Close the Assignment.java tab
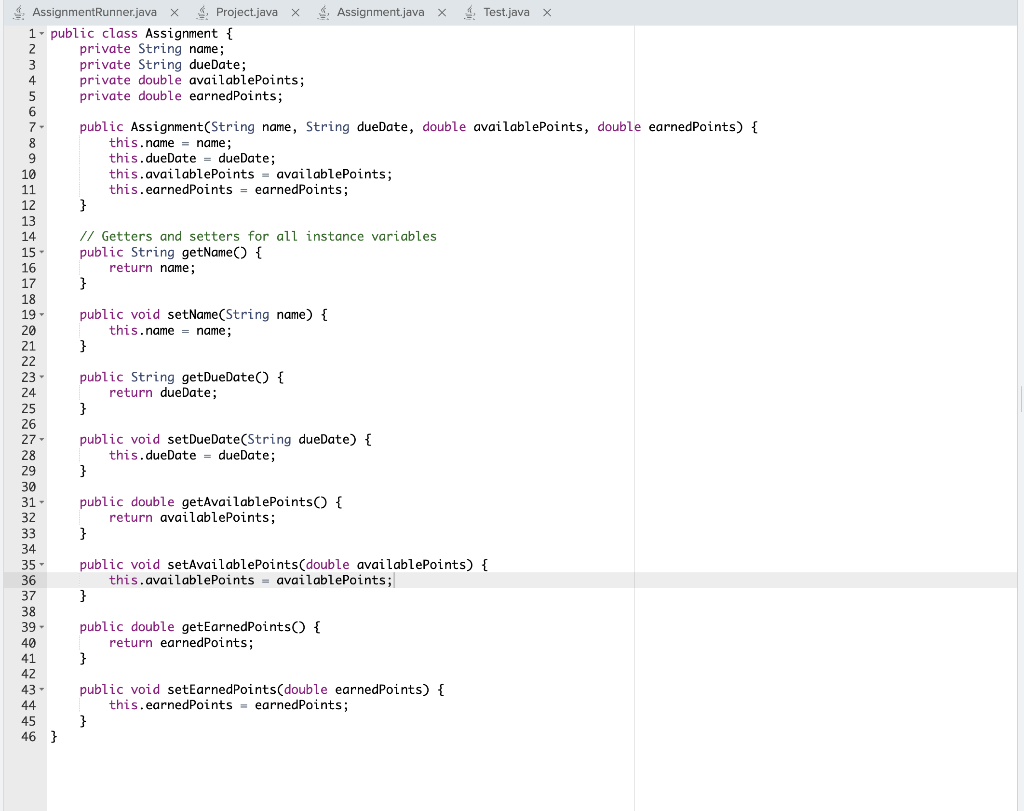This screenshot has height=811, width=1024. pyautogui.click(x=442, y=12)
